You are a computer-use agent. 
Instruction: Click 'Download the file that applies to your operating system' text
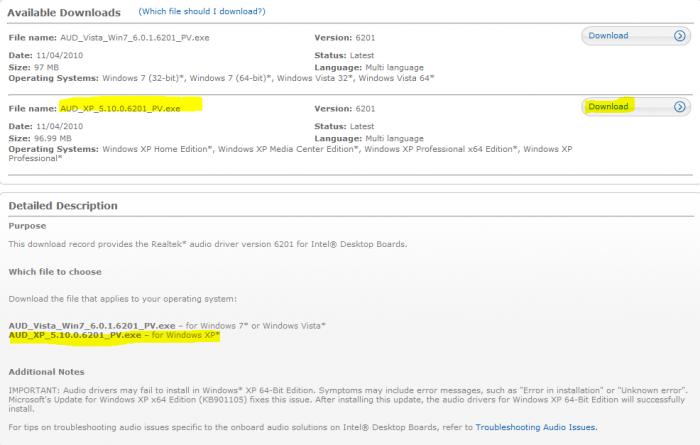click(123, 299)
